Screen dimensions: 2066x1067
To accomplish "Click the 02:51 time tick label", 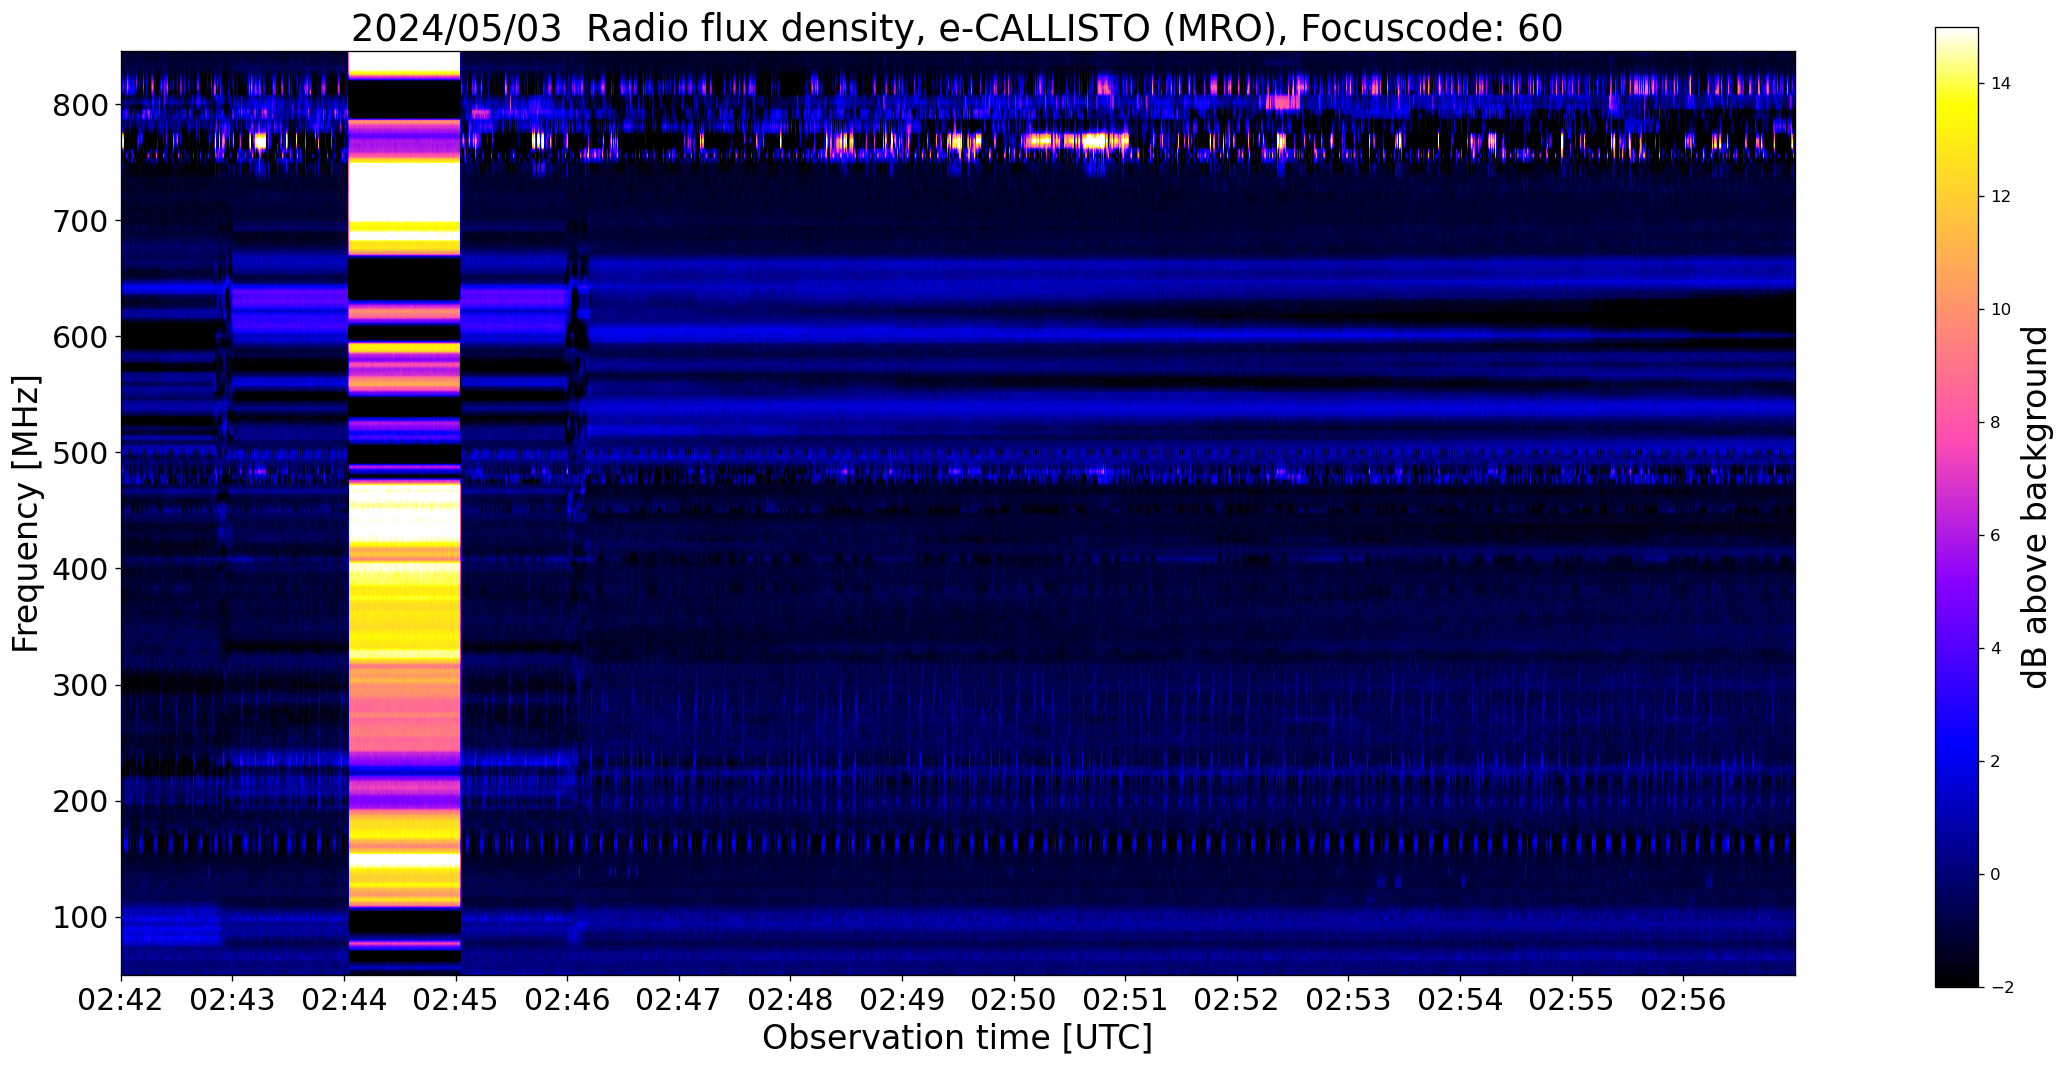I will (1126, 1000).
